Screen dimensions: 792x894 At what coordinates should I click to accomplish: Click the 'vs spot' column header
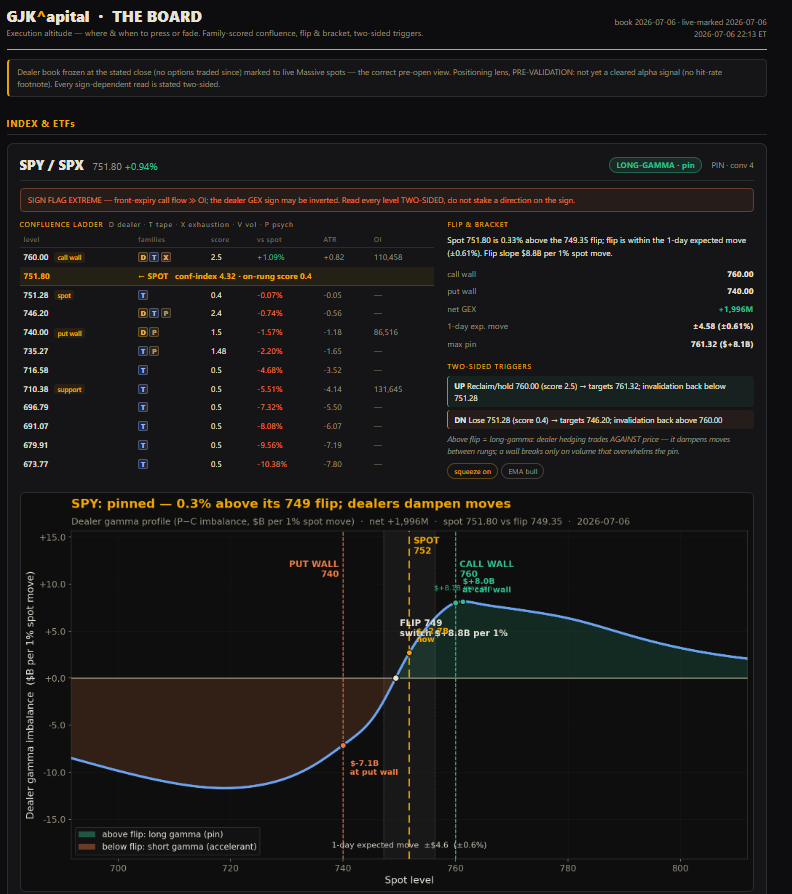269,240
